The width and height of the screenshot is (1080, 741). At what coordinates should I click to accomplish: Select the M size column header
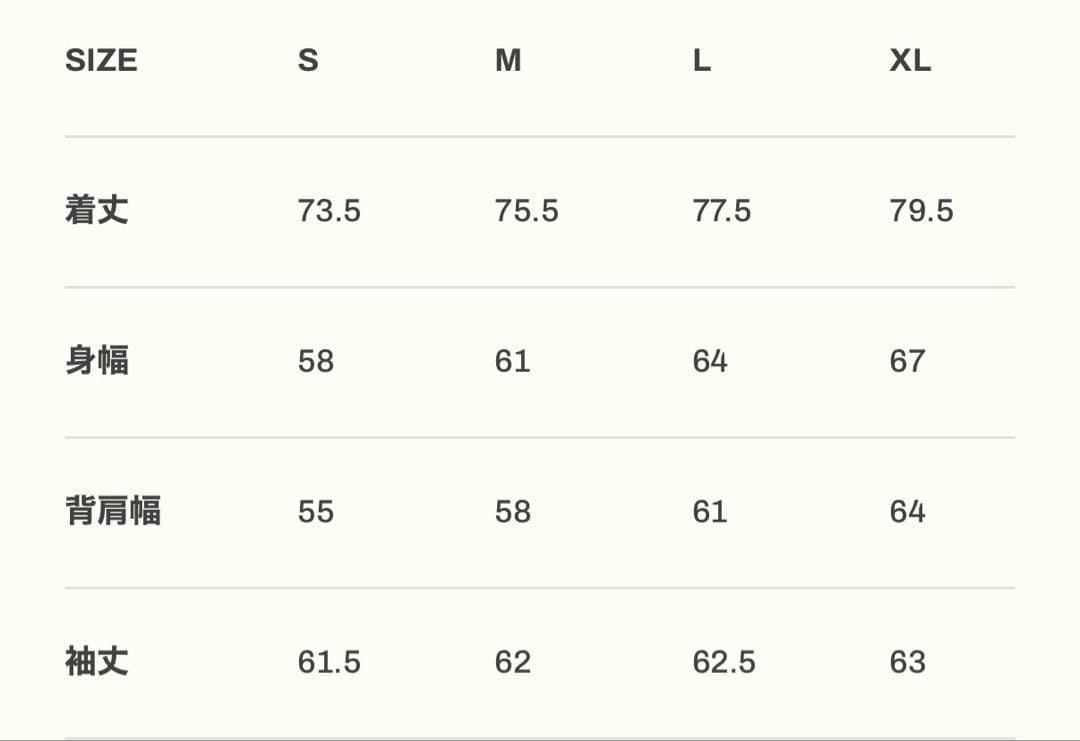coord(508,60)
